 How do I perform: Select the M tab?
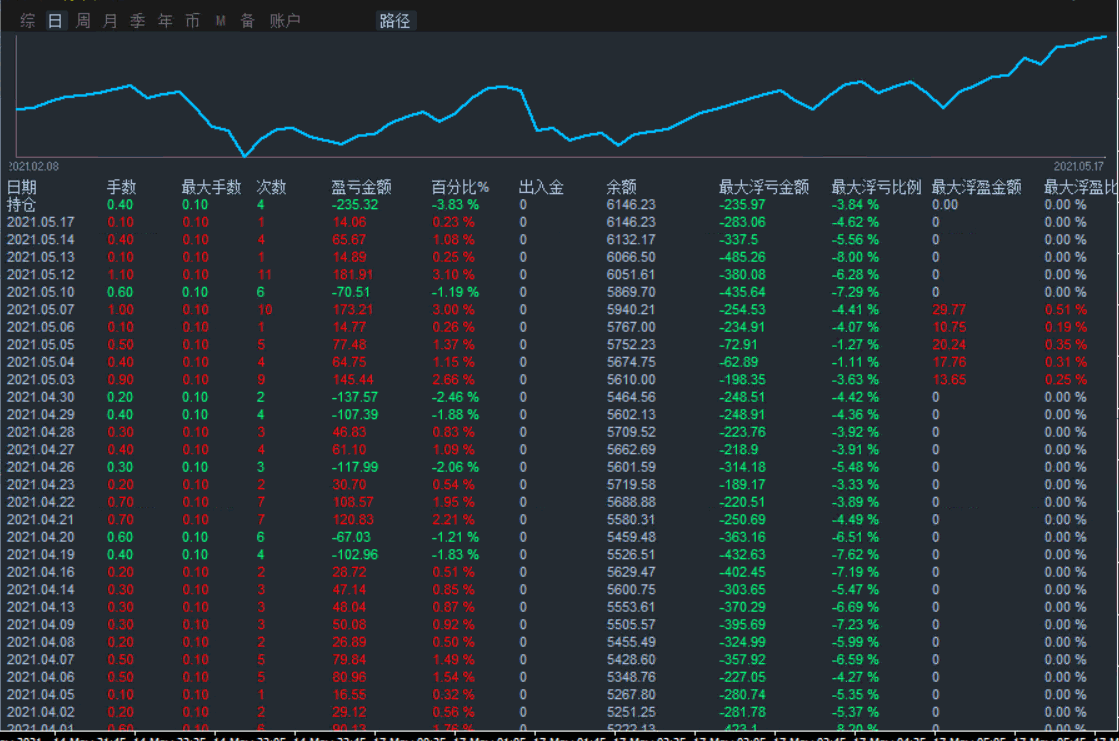point(220,21)
